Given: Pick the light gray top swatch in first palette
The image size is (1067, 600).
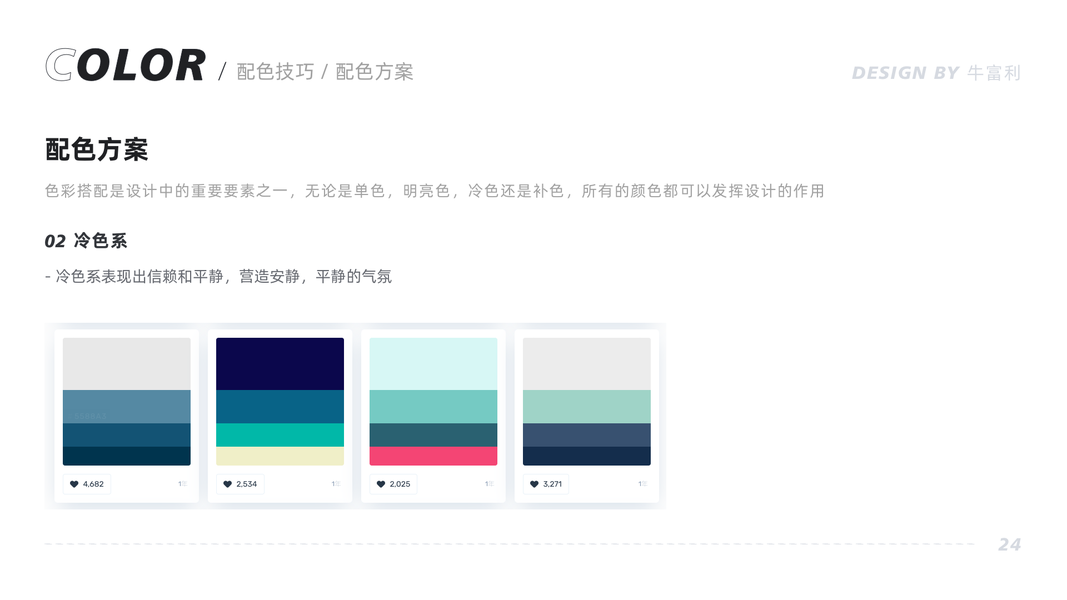Looking at the screenshot, I should 127,364.
